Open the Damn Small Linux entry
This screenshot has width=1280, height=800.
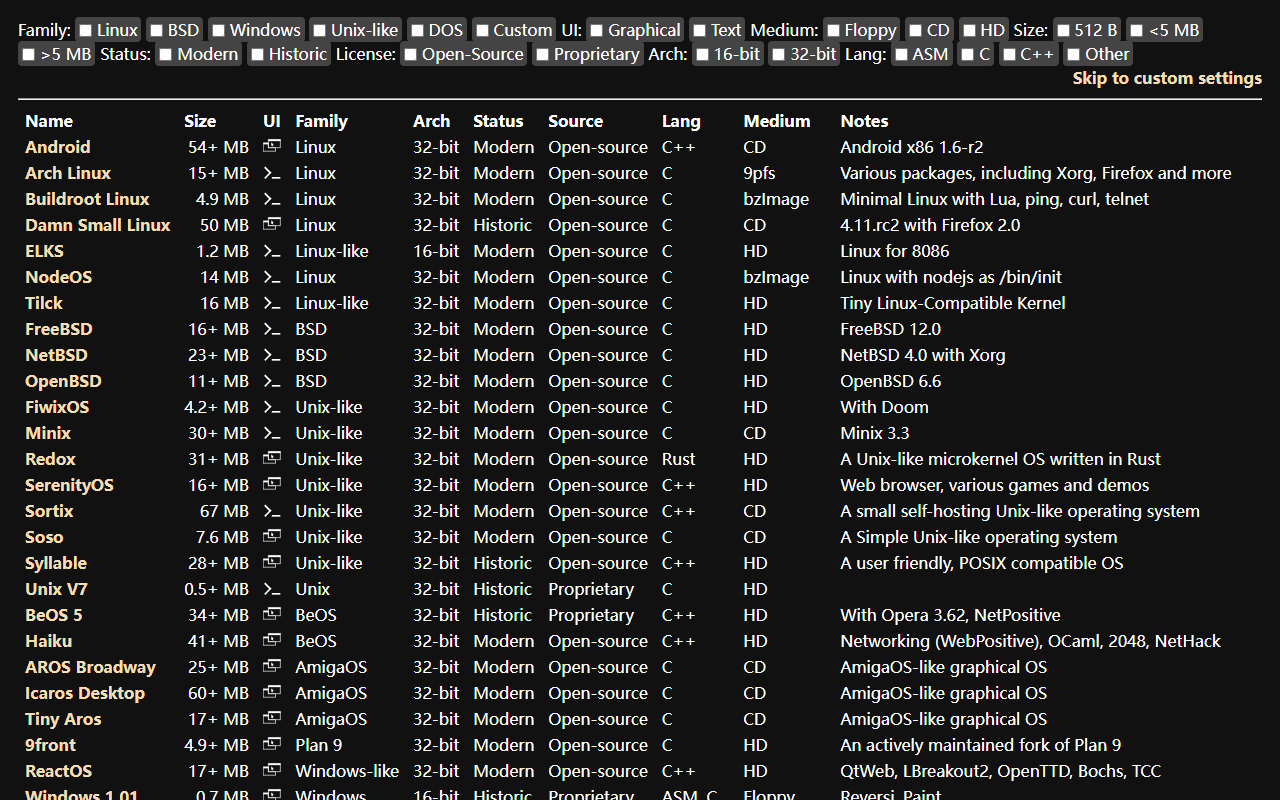tap(98, 225)
